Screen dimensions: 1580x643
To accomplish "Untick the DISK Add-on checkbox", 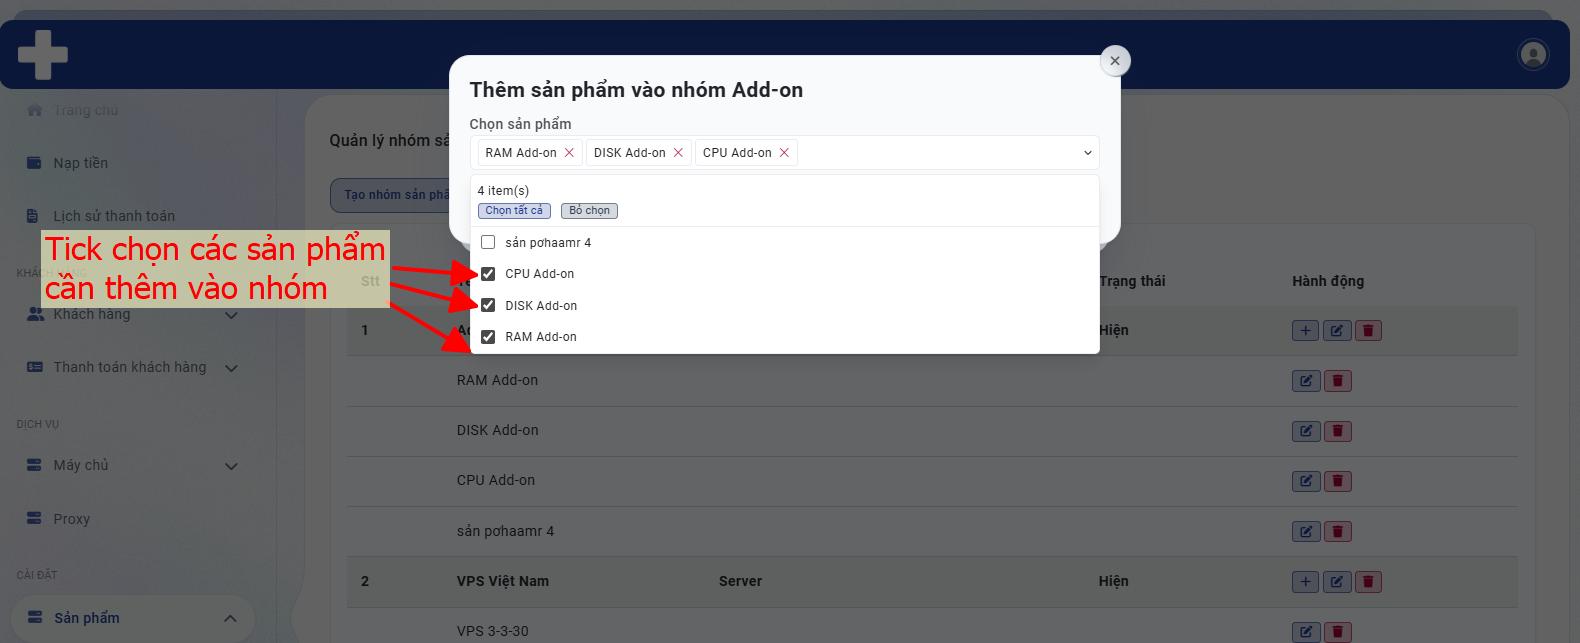I will point(488,305).
